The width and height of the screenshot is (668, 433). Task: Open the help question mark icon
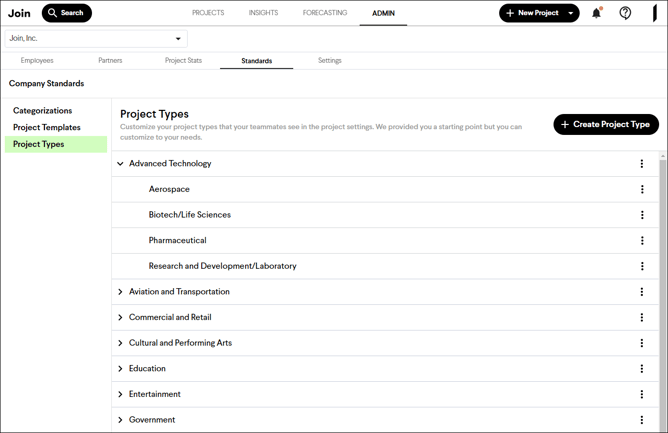coord(625,13)
